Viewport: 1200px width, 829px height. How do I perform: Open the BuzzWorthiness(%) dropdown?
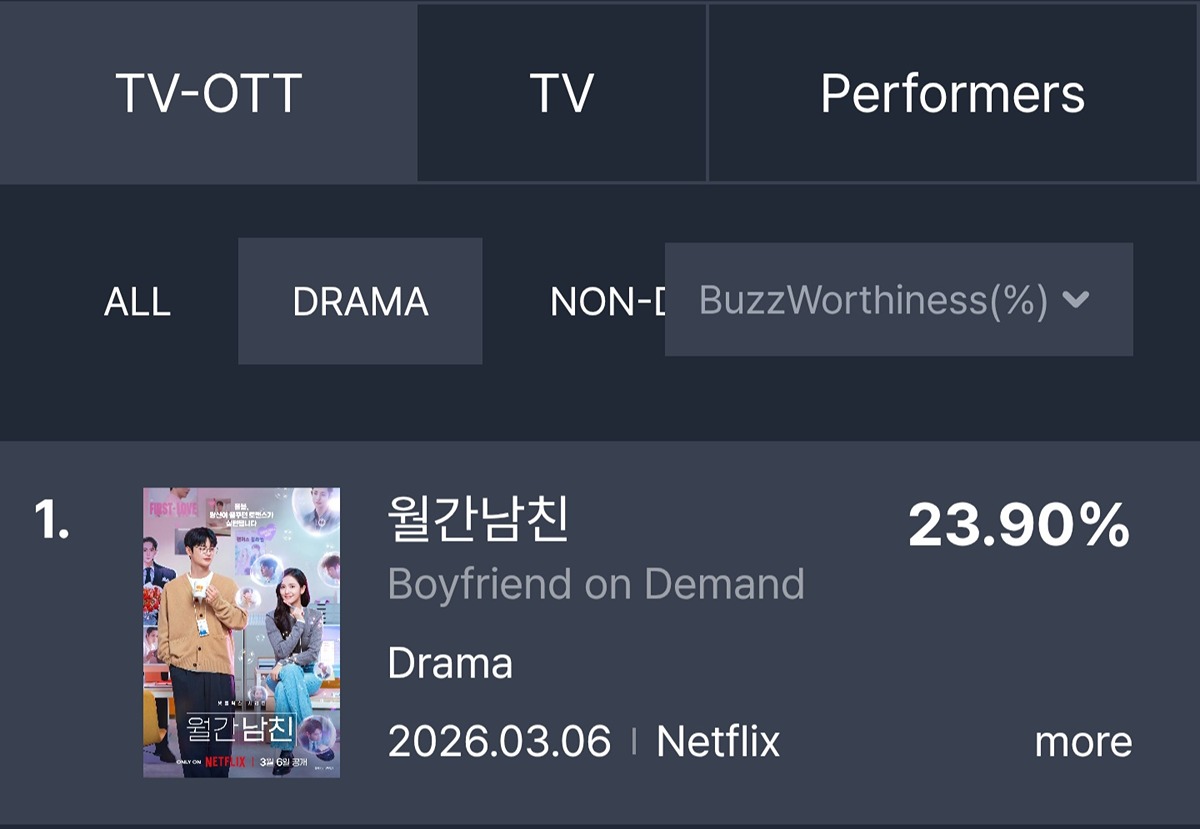(x=899, y=299)
